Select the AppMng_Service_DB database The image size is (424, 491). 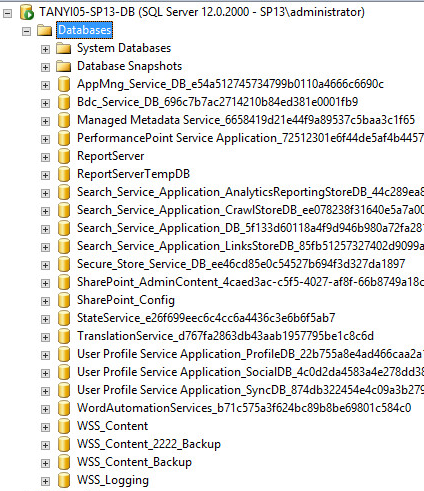pyautogui.click(x=230, y=84)
